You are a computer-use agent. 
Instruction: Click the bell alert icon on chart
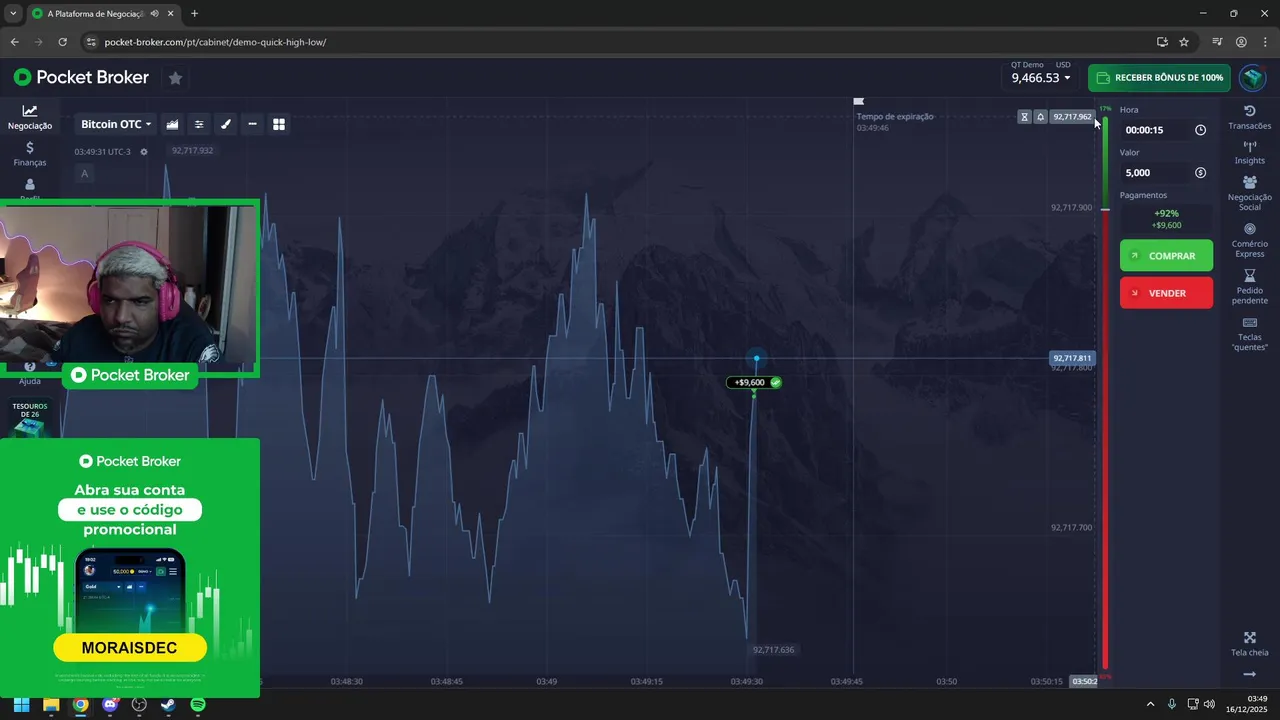click(x=1040, y=117)
